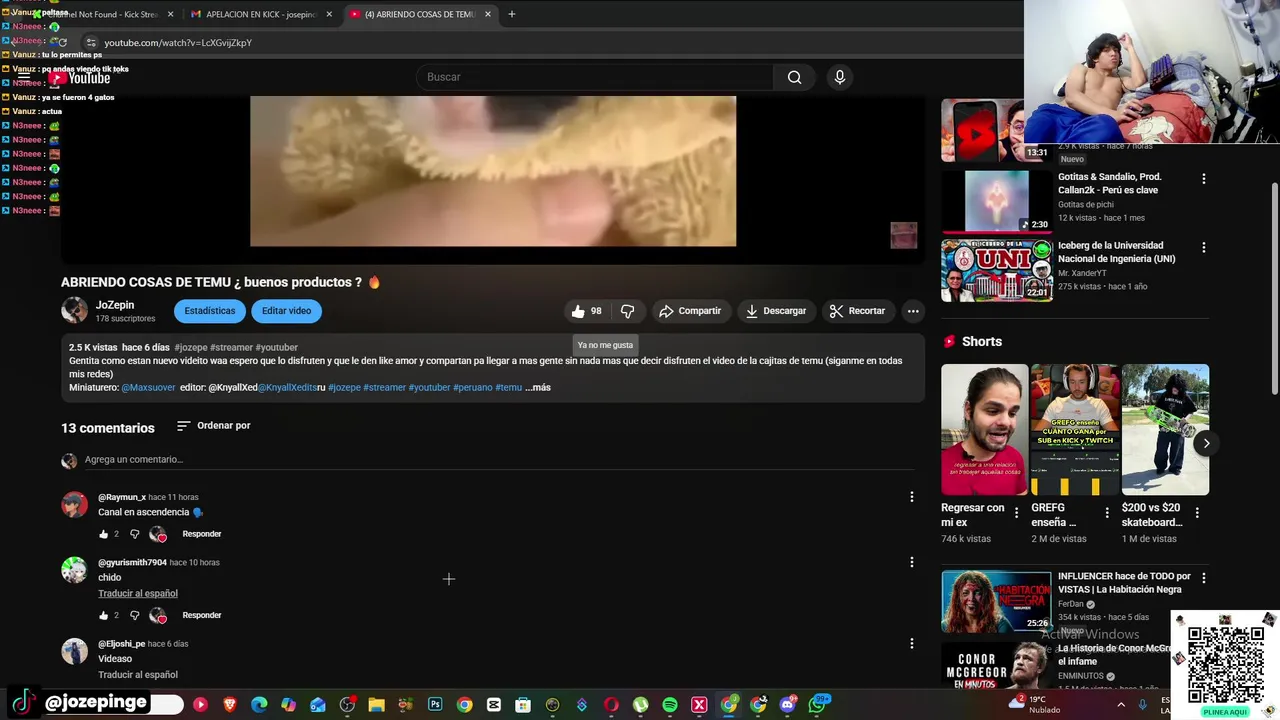Open WhatsApp from the taskbar
This screenshot has width=1280, height=720.
[818, 705]
